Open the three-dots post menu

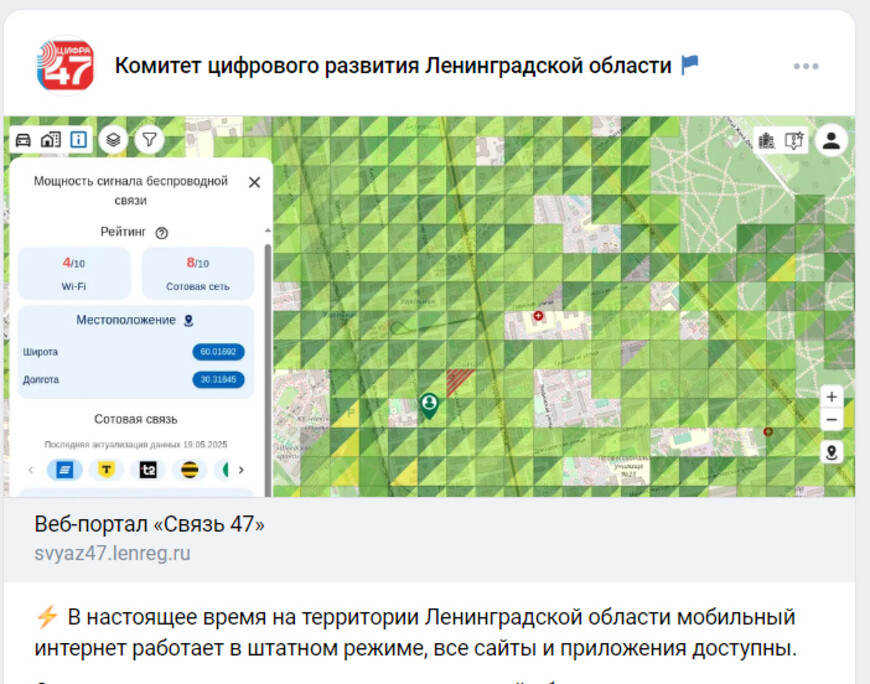coord(806,66)
